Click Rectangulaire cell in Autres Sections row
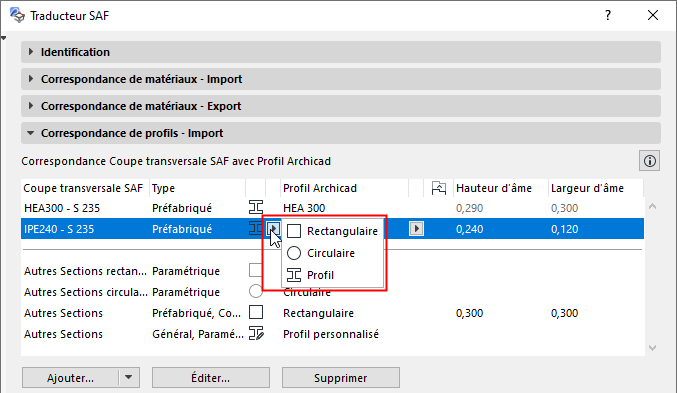The height and width of the screenshot is (393, 677). tap(318, 313)
